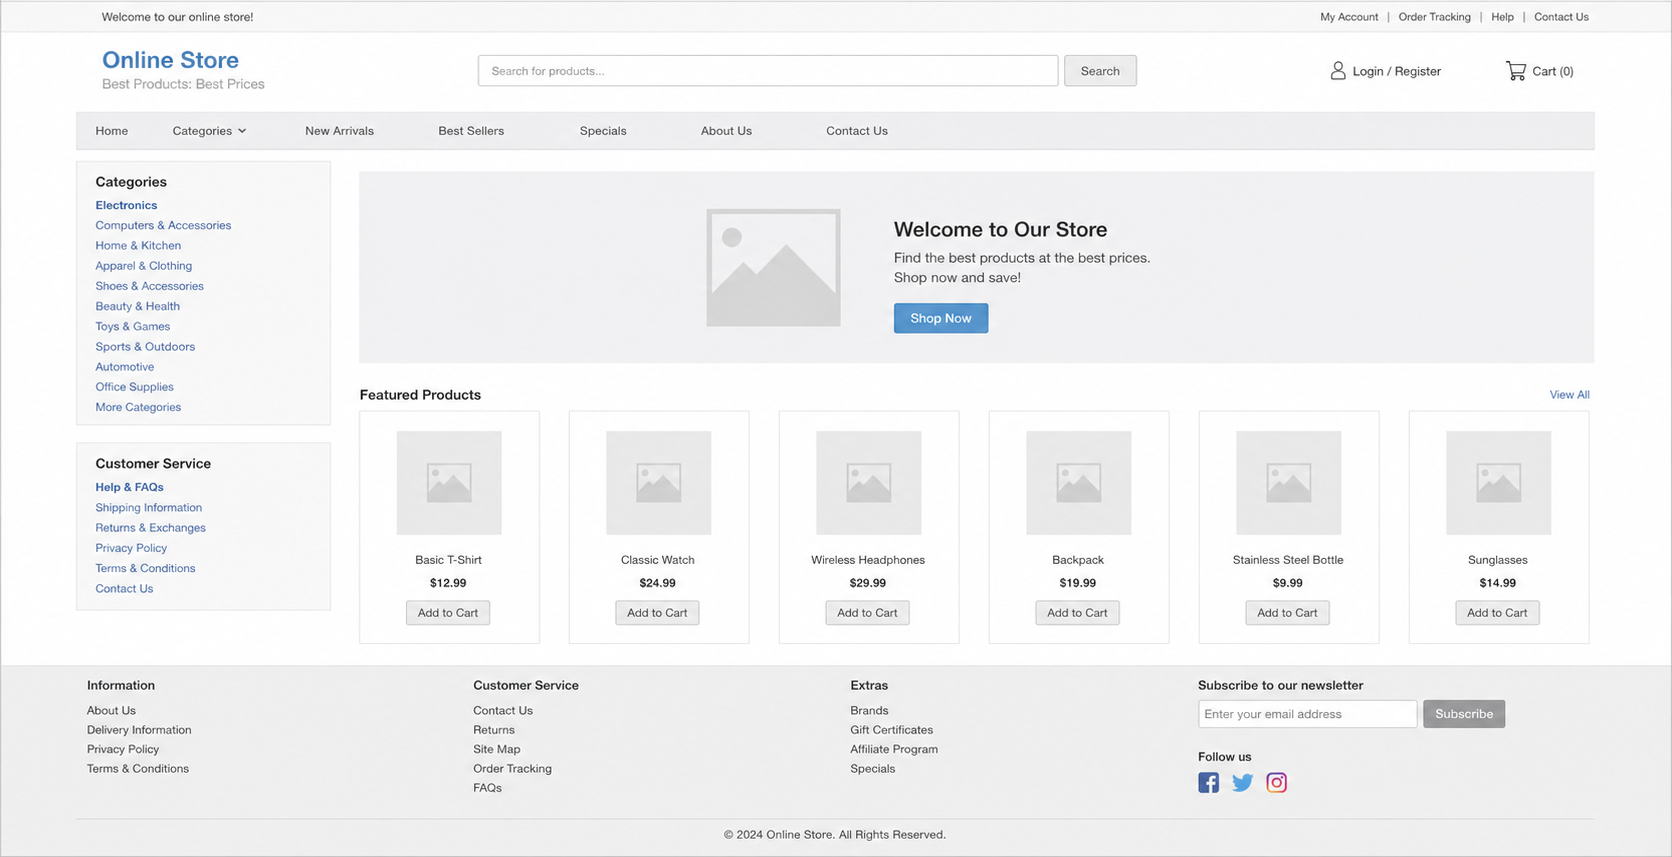
Task: Open Help & FAQs in sidebar
Action: click(x=129, y=487)
